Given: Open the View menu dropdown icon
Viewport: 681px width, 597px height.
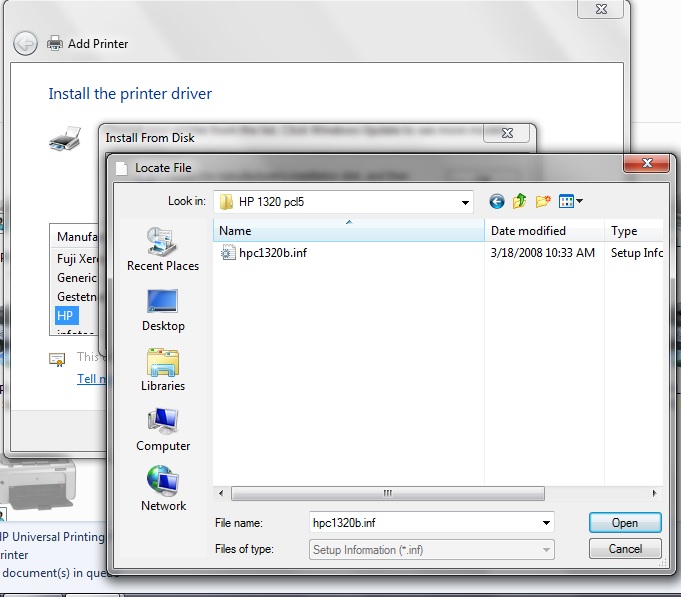Looking at the screenshot, I should click(x=571, y=201).
